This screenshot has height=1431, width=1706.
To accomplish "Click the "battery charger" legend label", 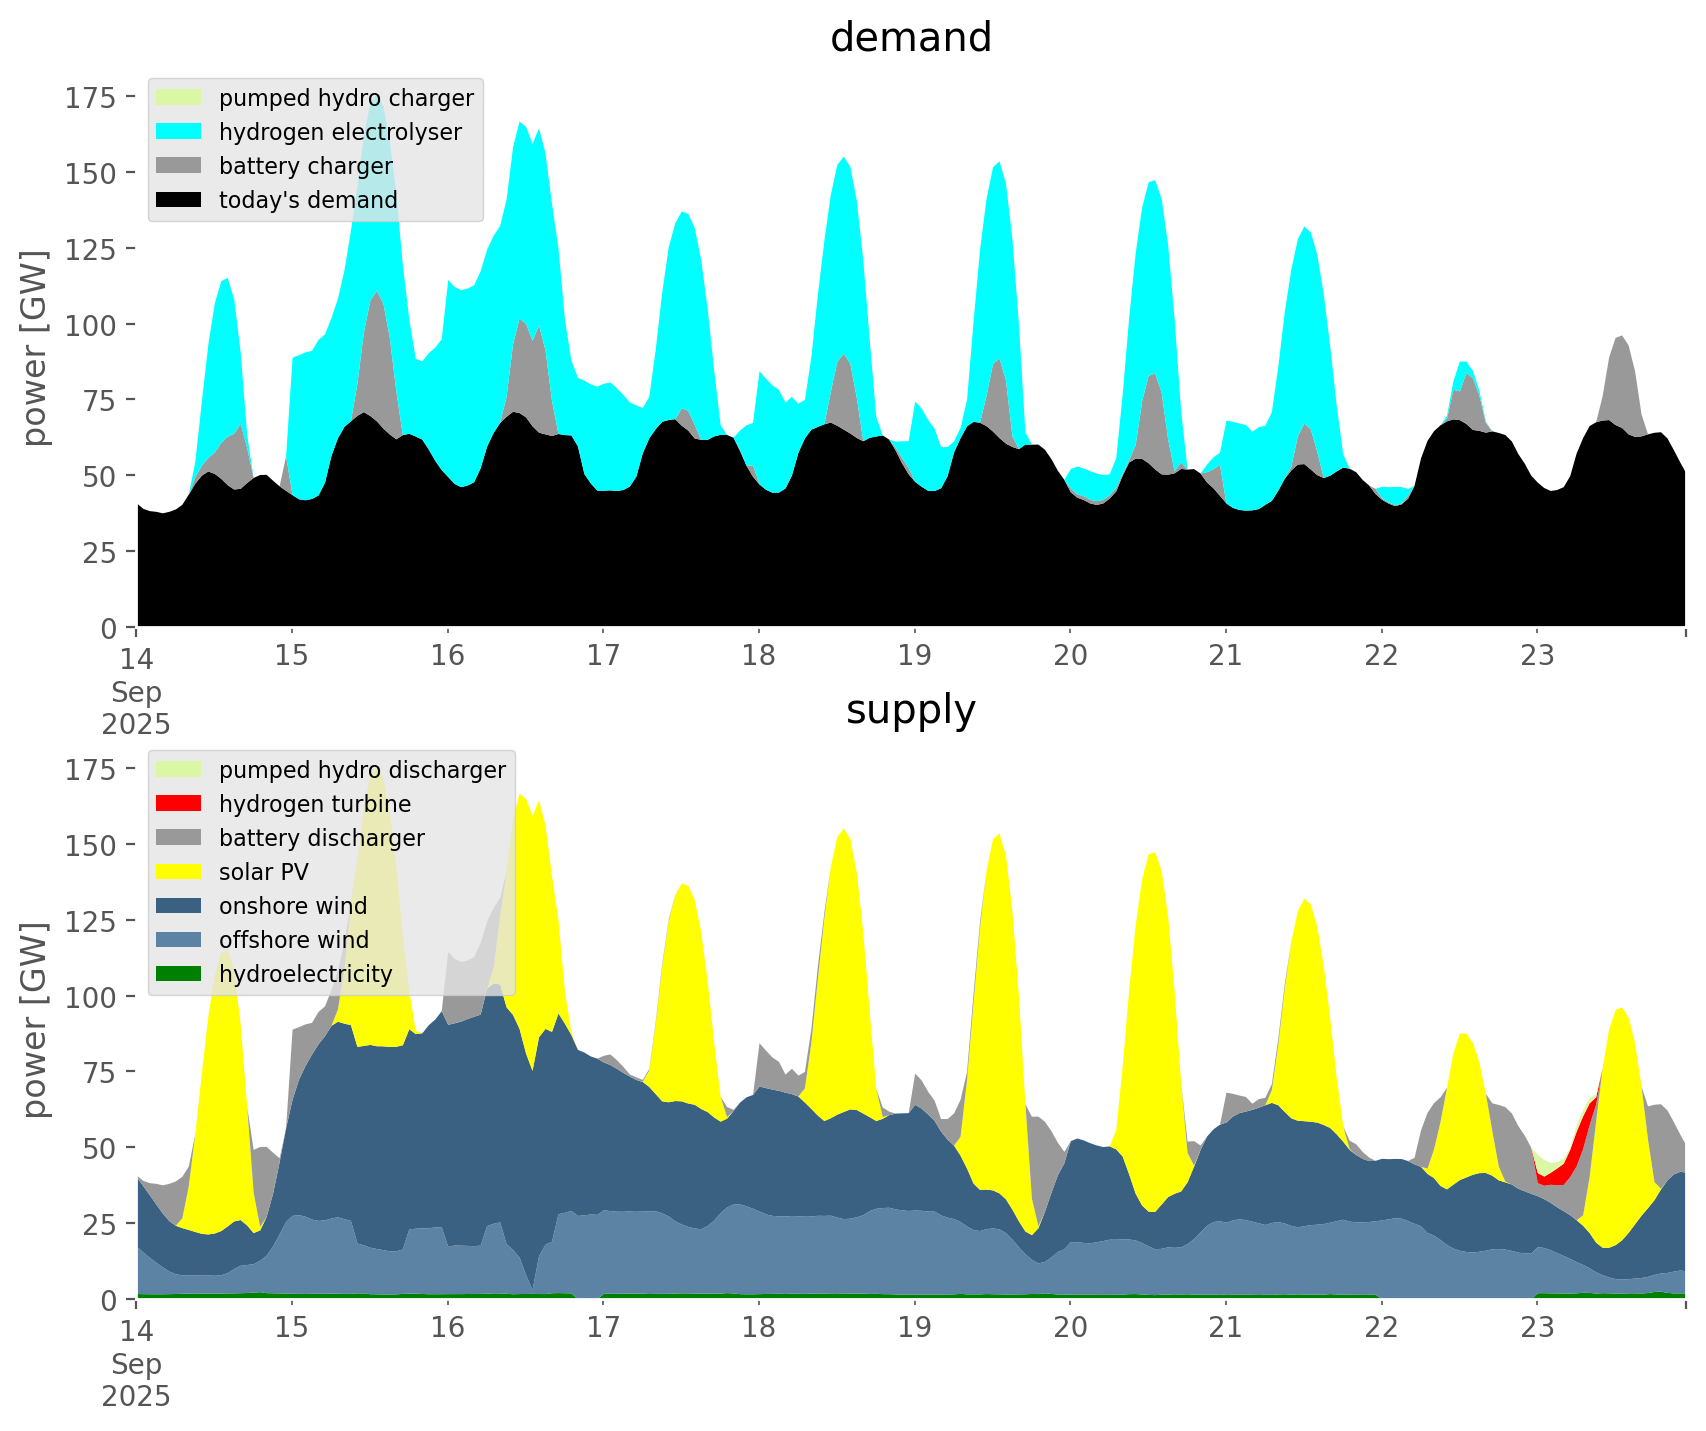I will coord(305,166).
